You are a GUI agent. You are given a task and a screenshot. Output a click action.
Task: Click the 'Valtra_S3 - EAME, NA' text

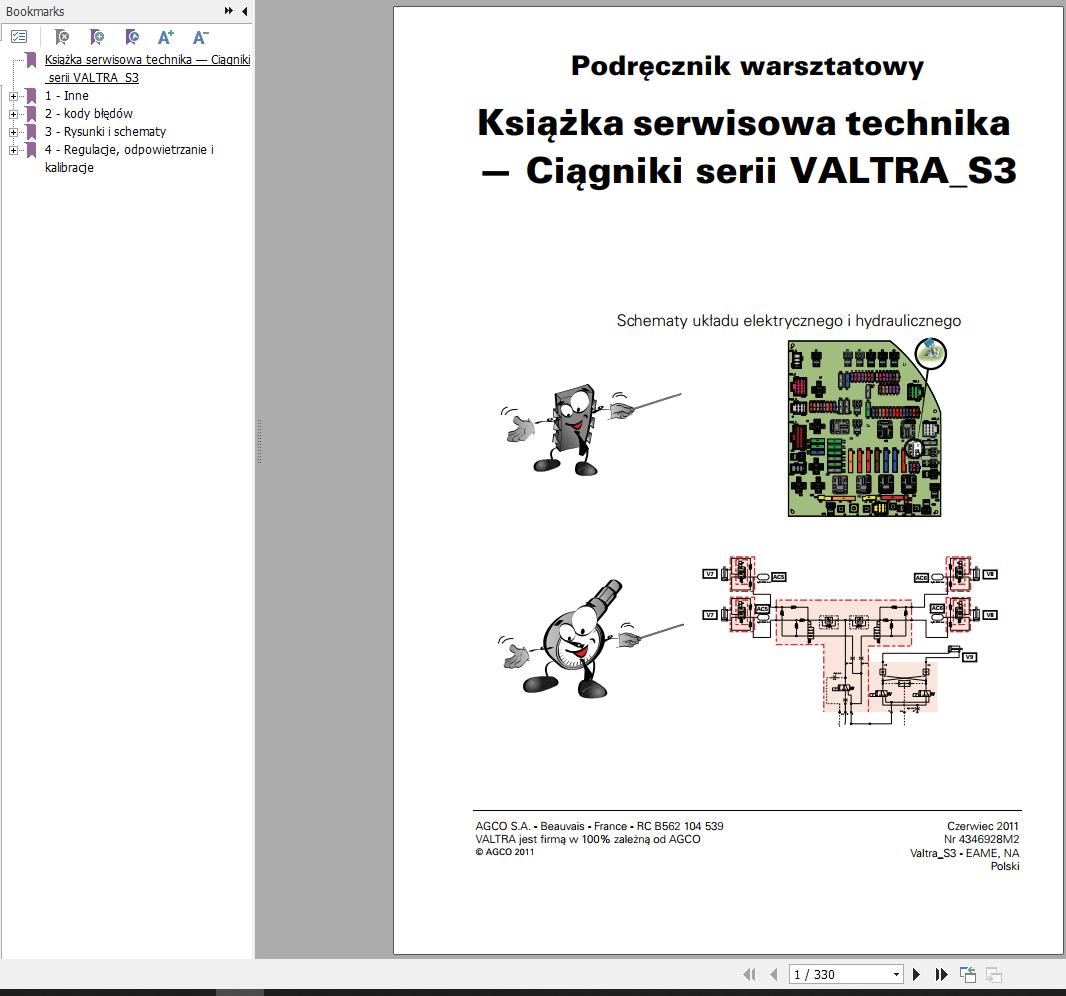click(964, 853)
